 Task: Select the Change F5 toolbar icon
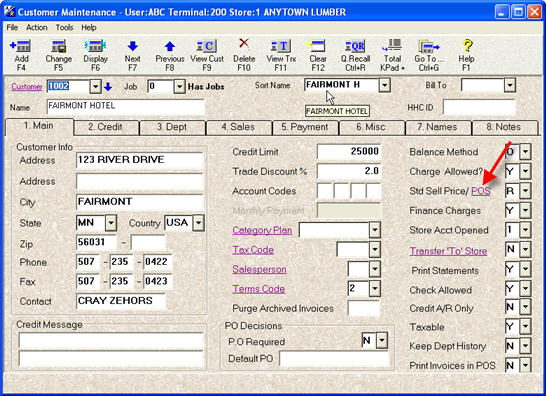coord(58,46)
